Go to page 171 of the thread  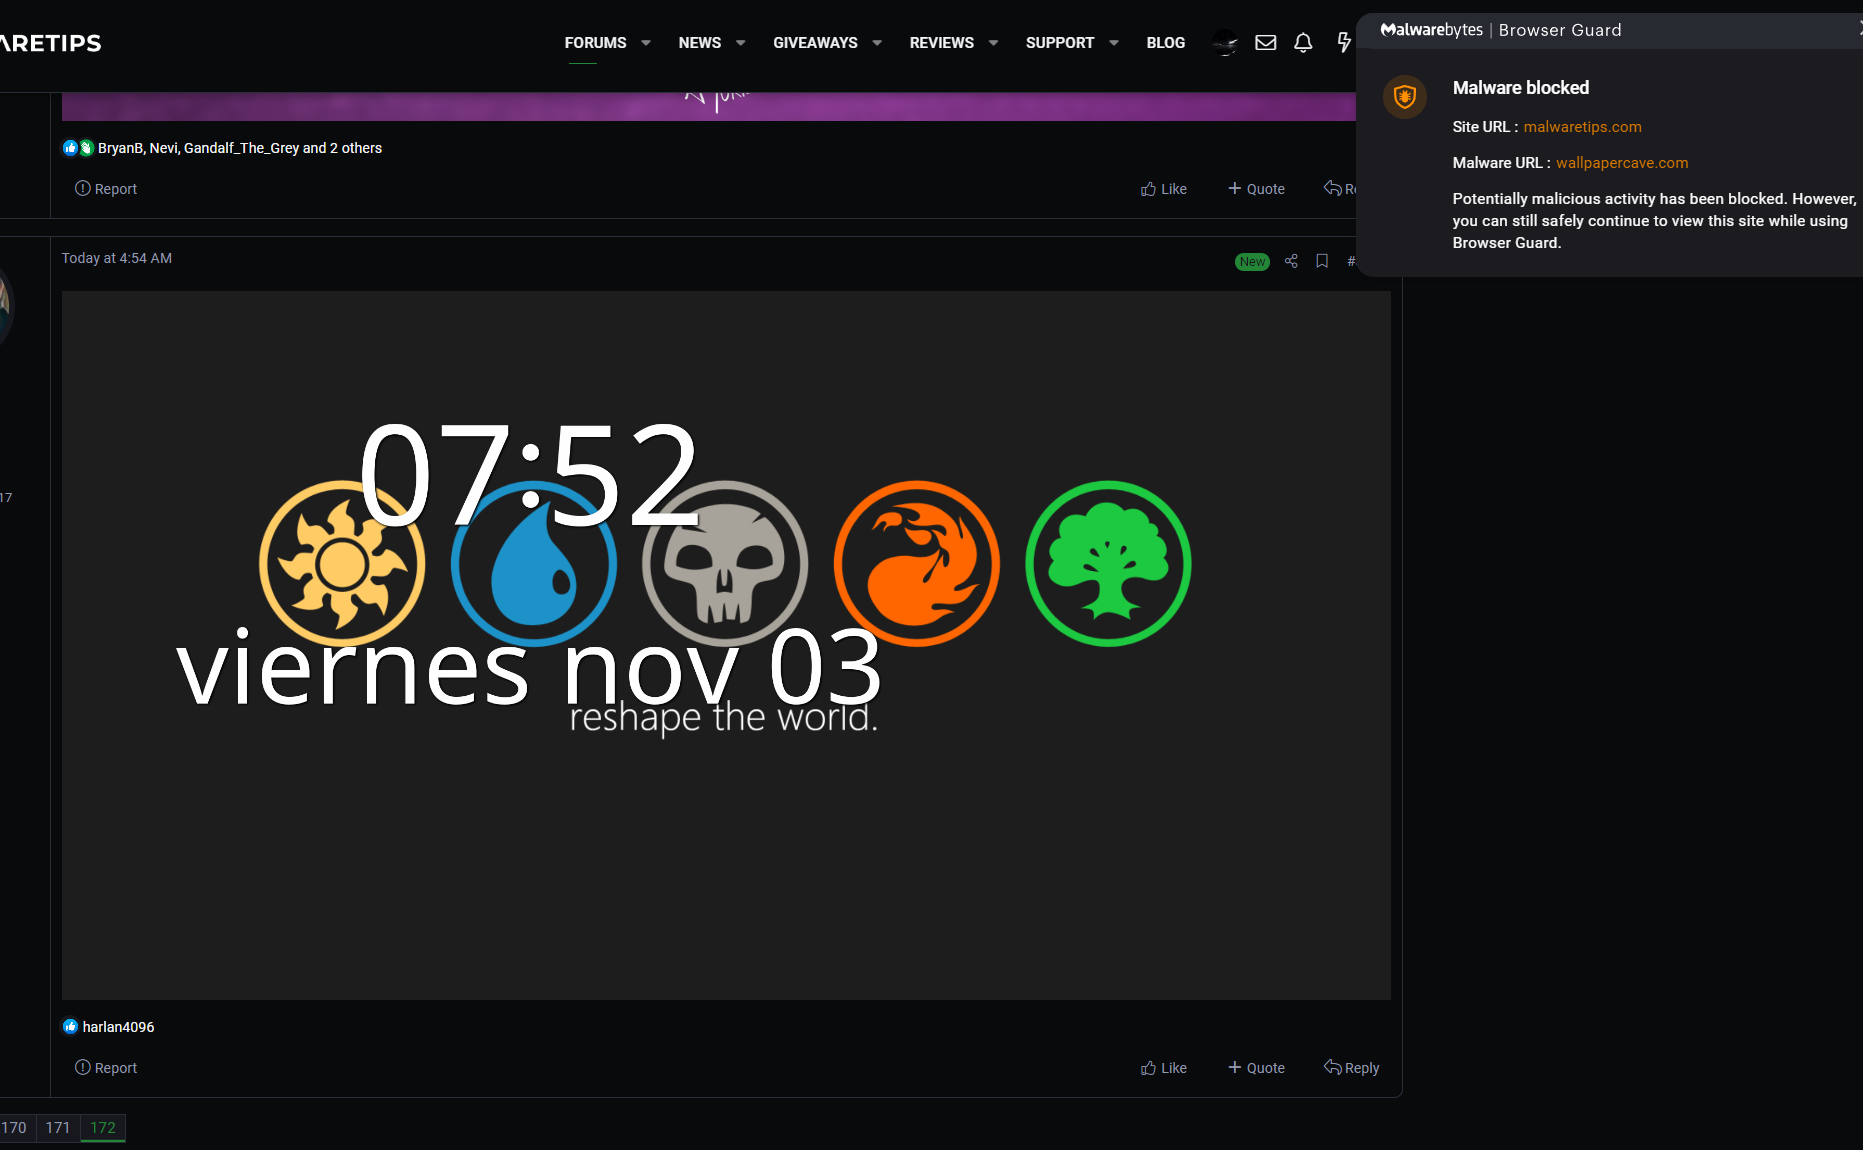58,1128
